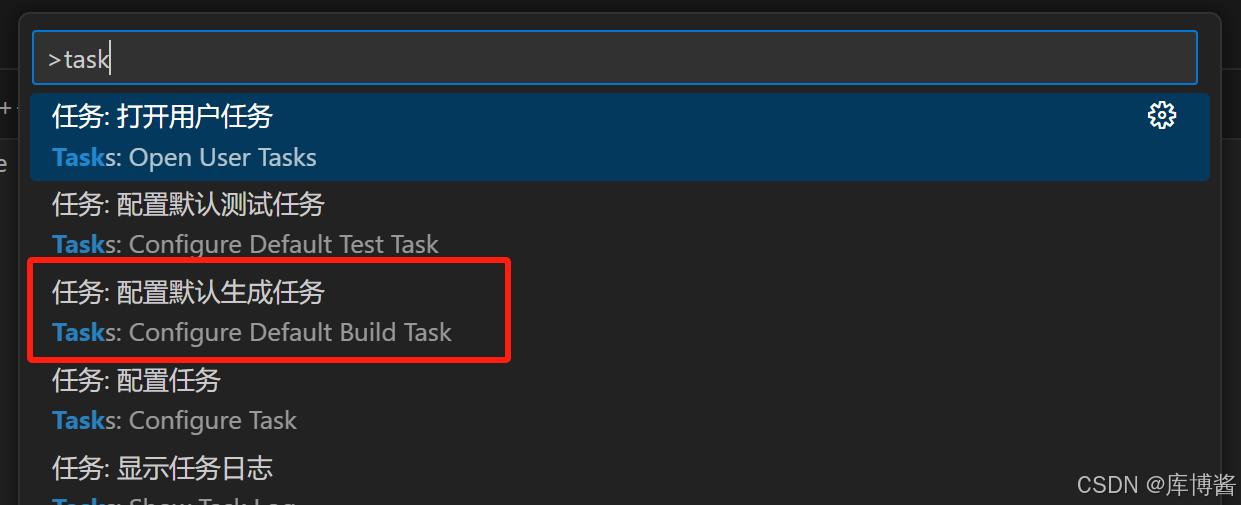
Task: Select 任务: 显示任务日志 command
Action: tap(162, 468)
